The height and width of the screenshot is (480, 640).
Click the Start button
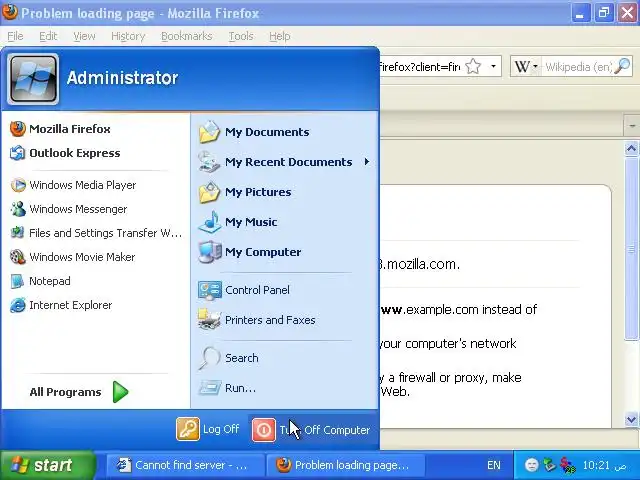coord(47,465)
